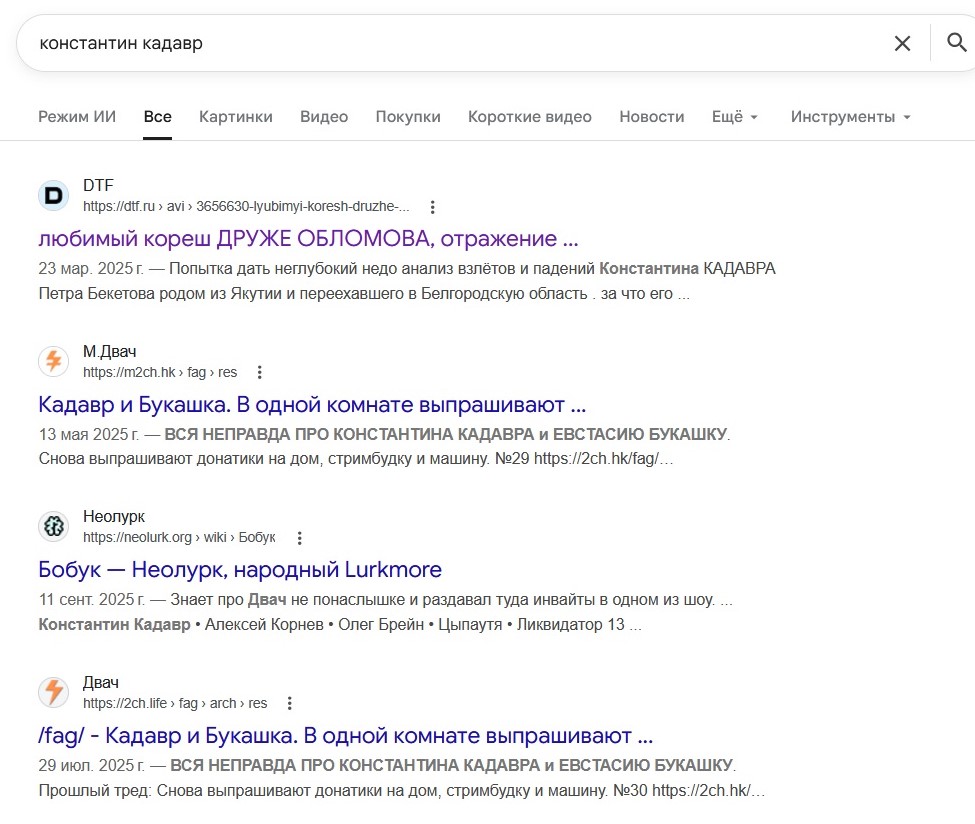Click the DTF site favicon
This screenshot has height=824, width=975.
coord(54,196)
